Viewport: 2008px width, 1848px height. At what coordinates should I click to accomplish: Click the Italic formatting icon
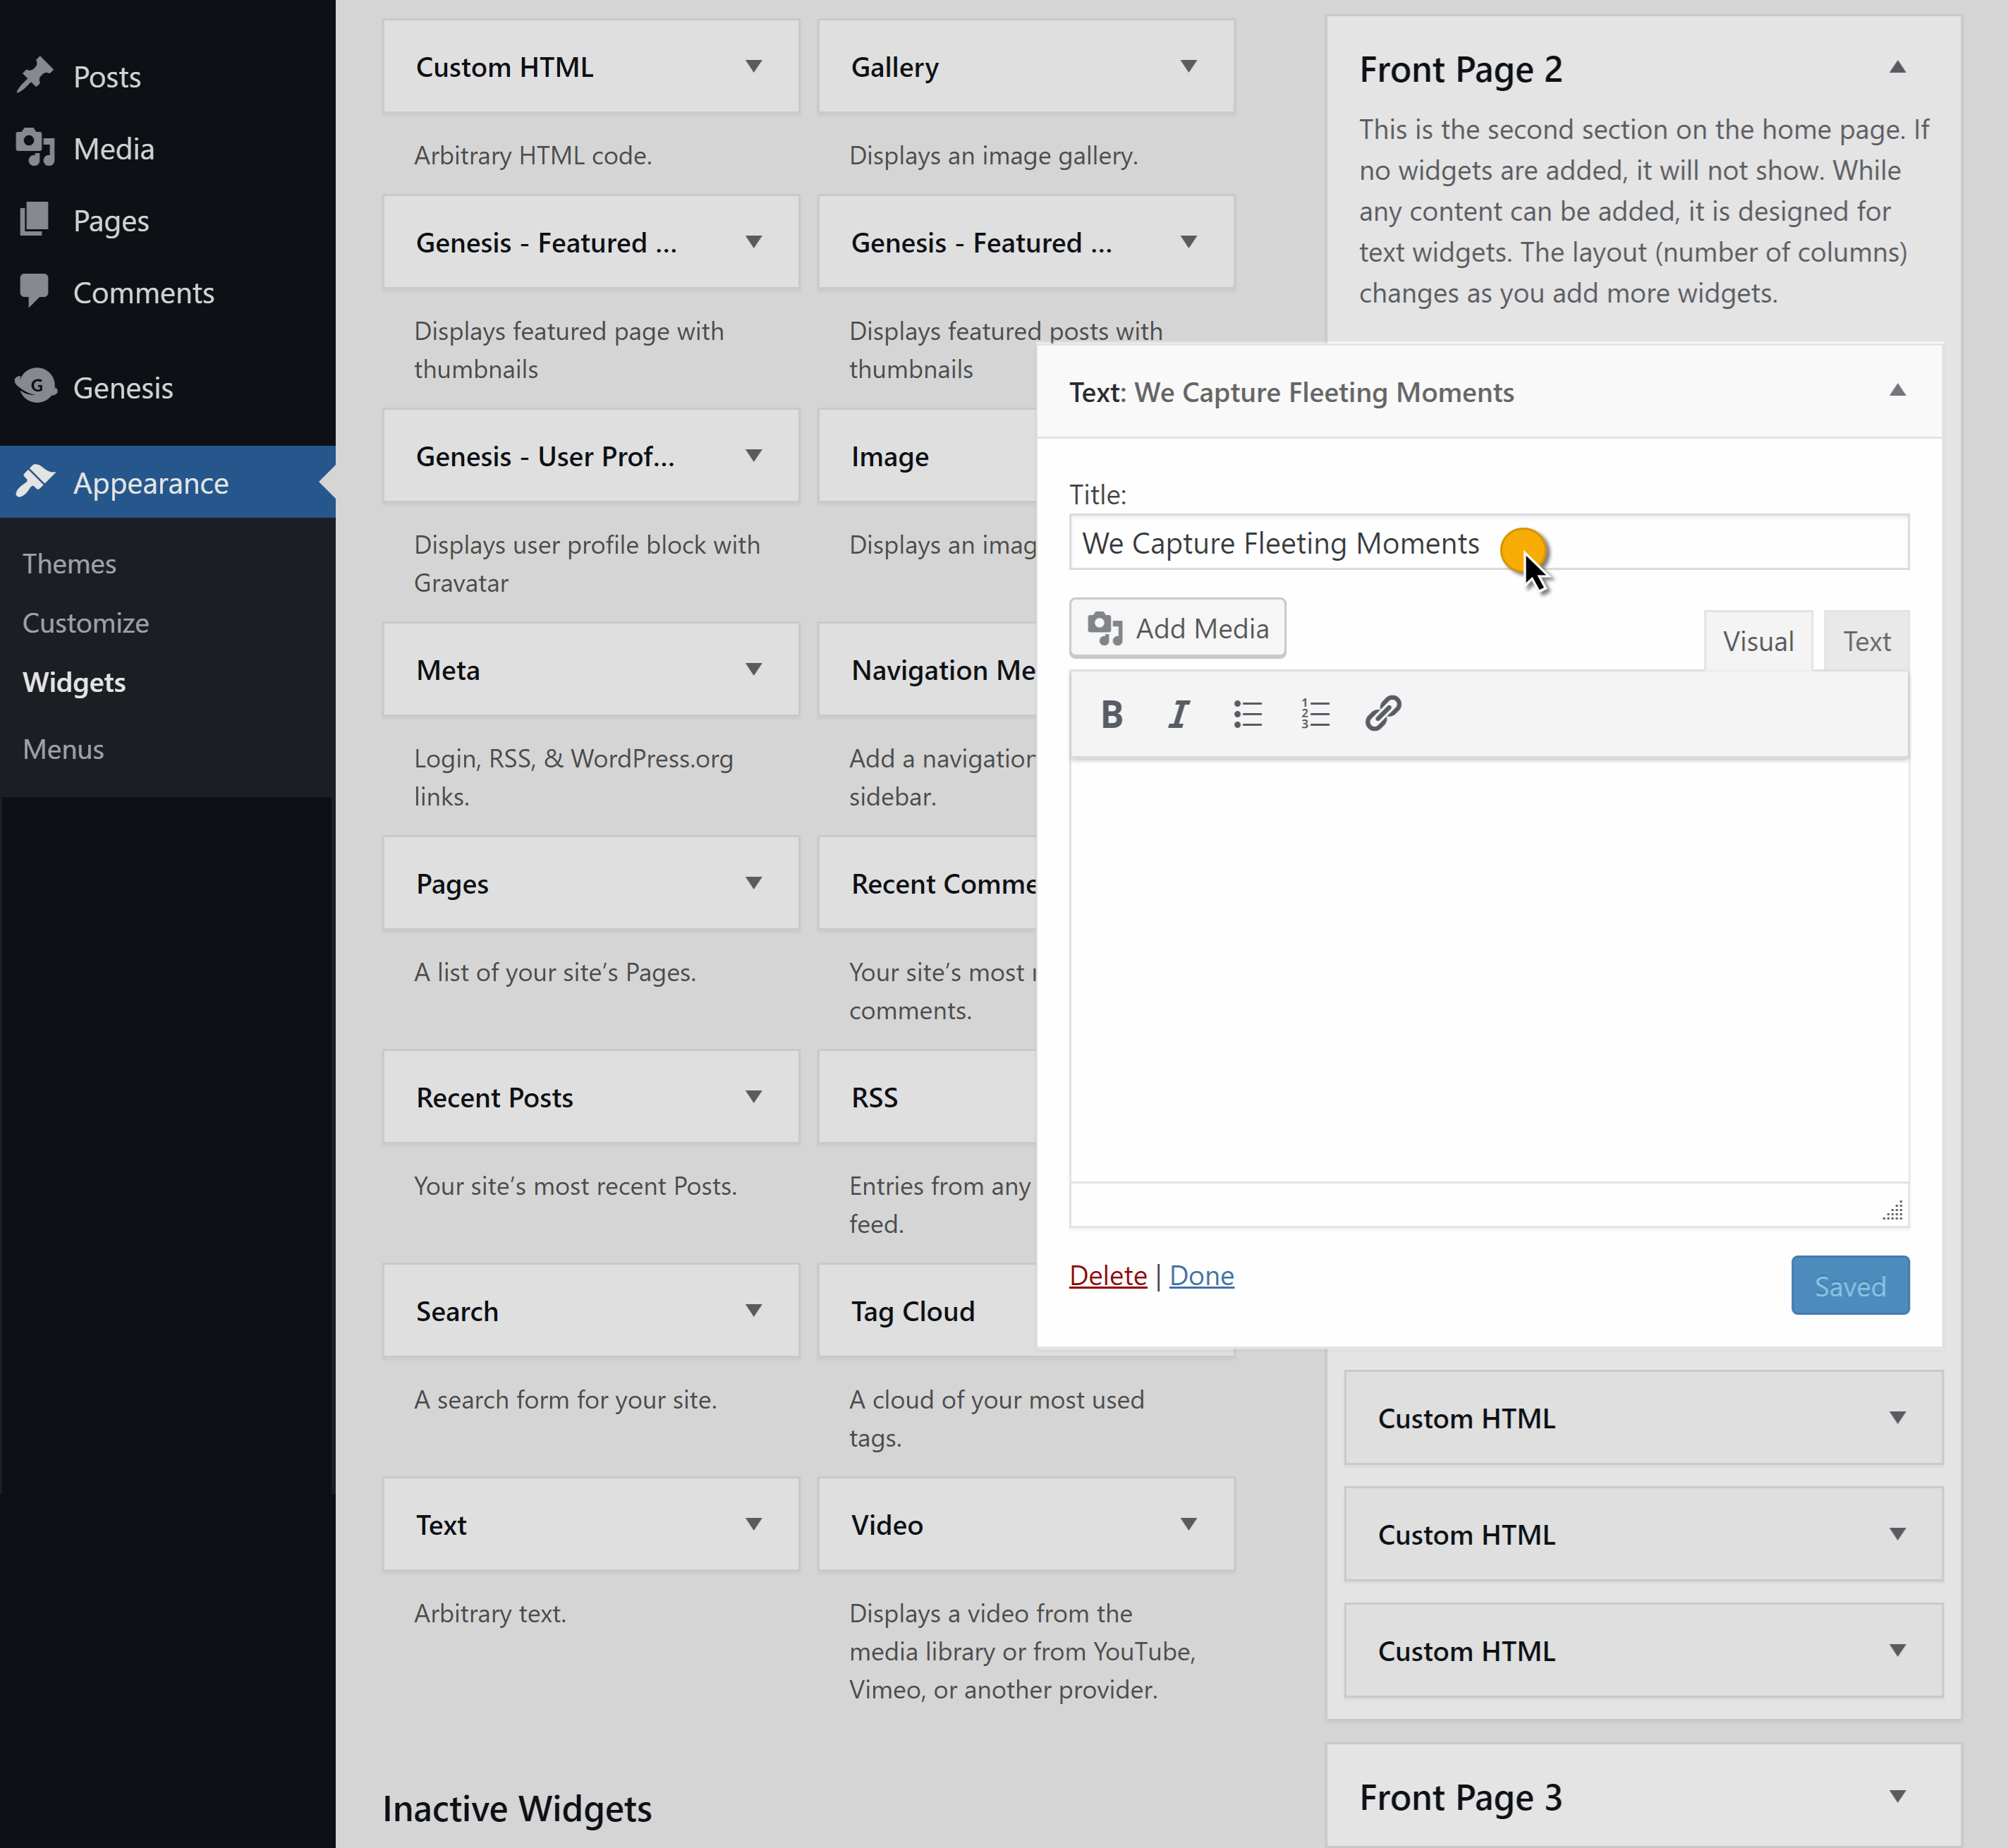pyautogui.click(x=1179, y=714)
